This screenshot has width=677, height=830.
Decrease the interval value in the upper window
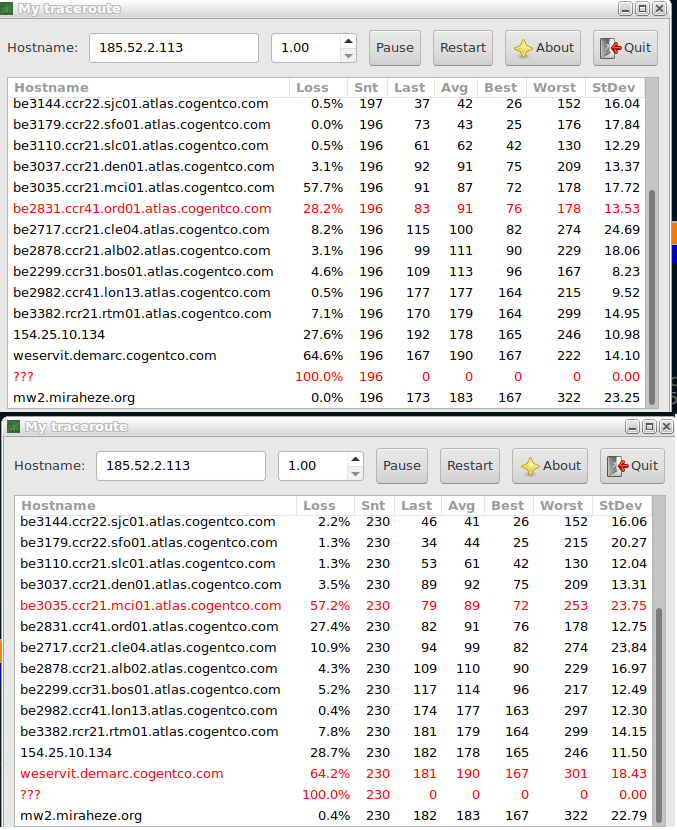click(x=348, y=56)
